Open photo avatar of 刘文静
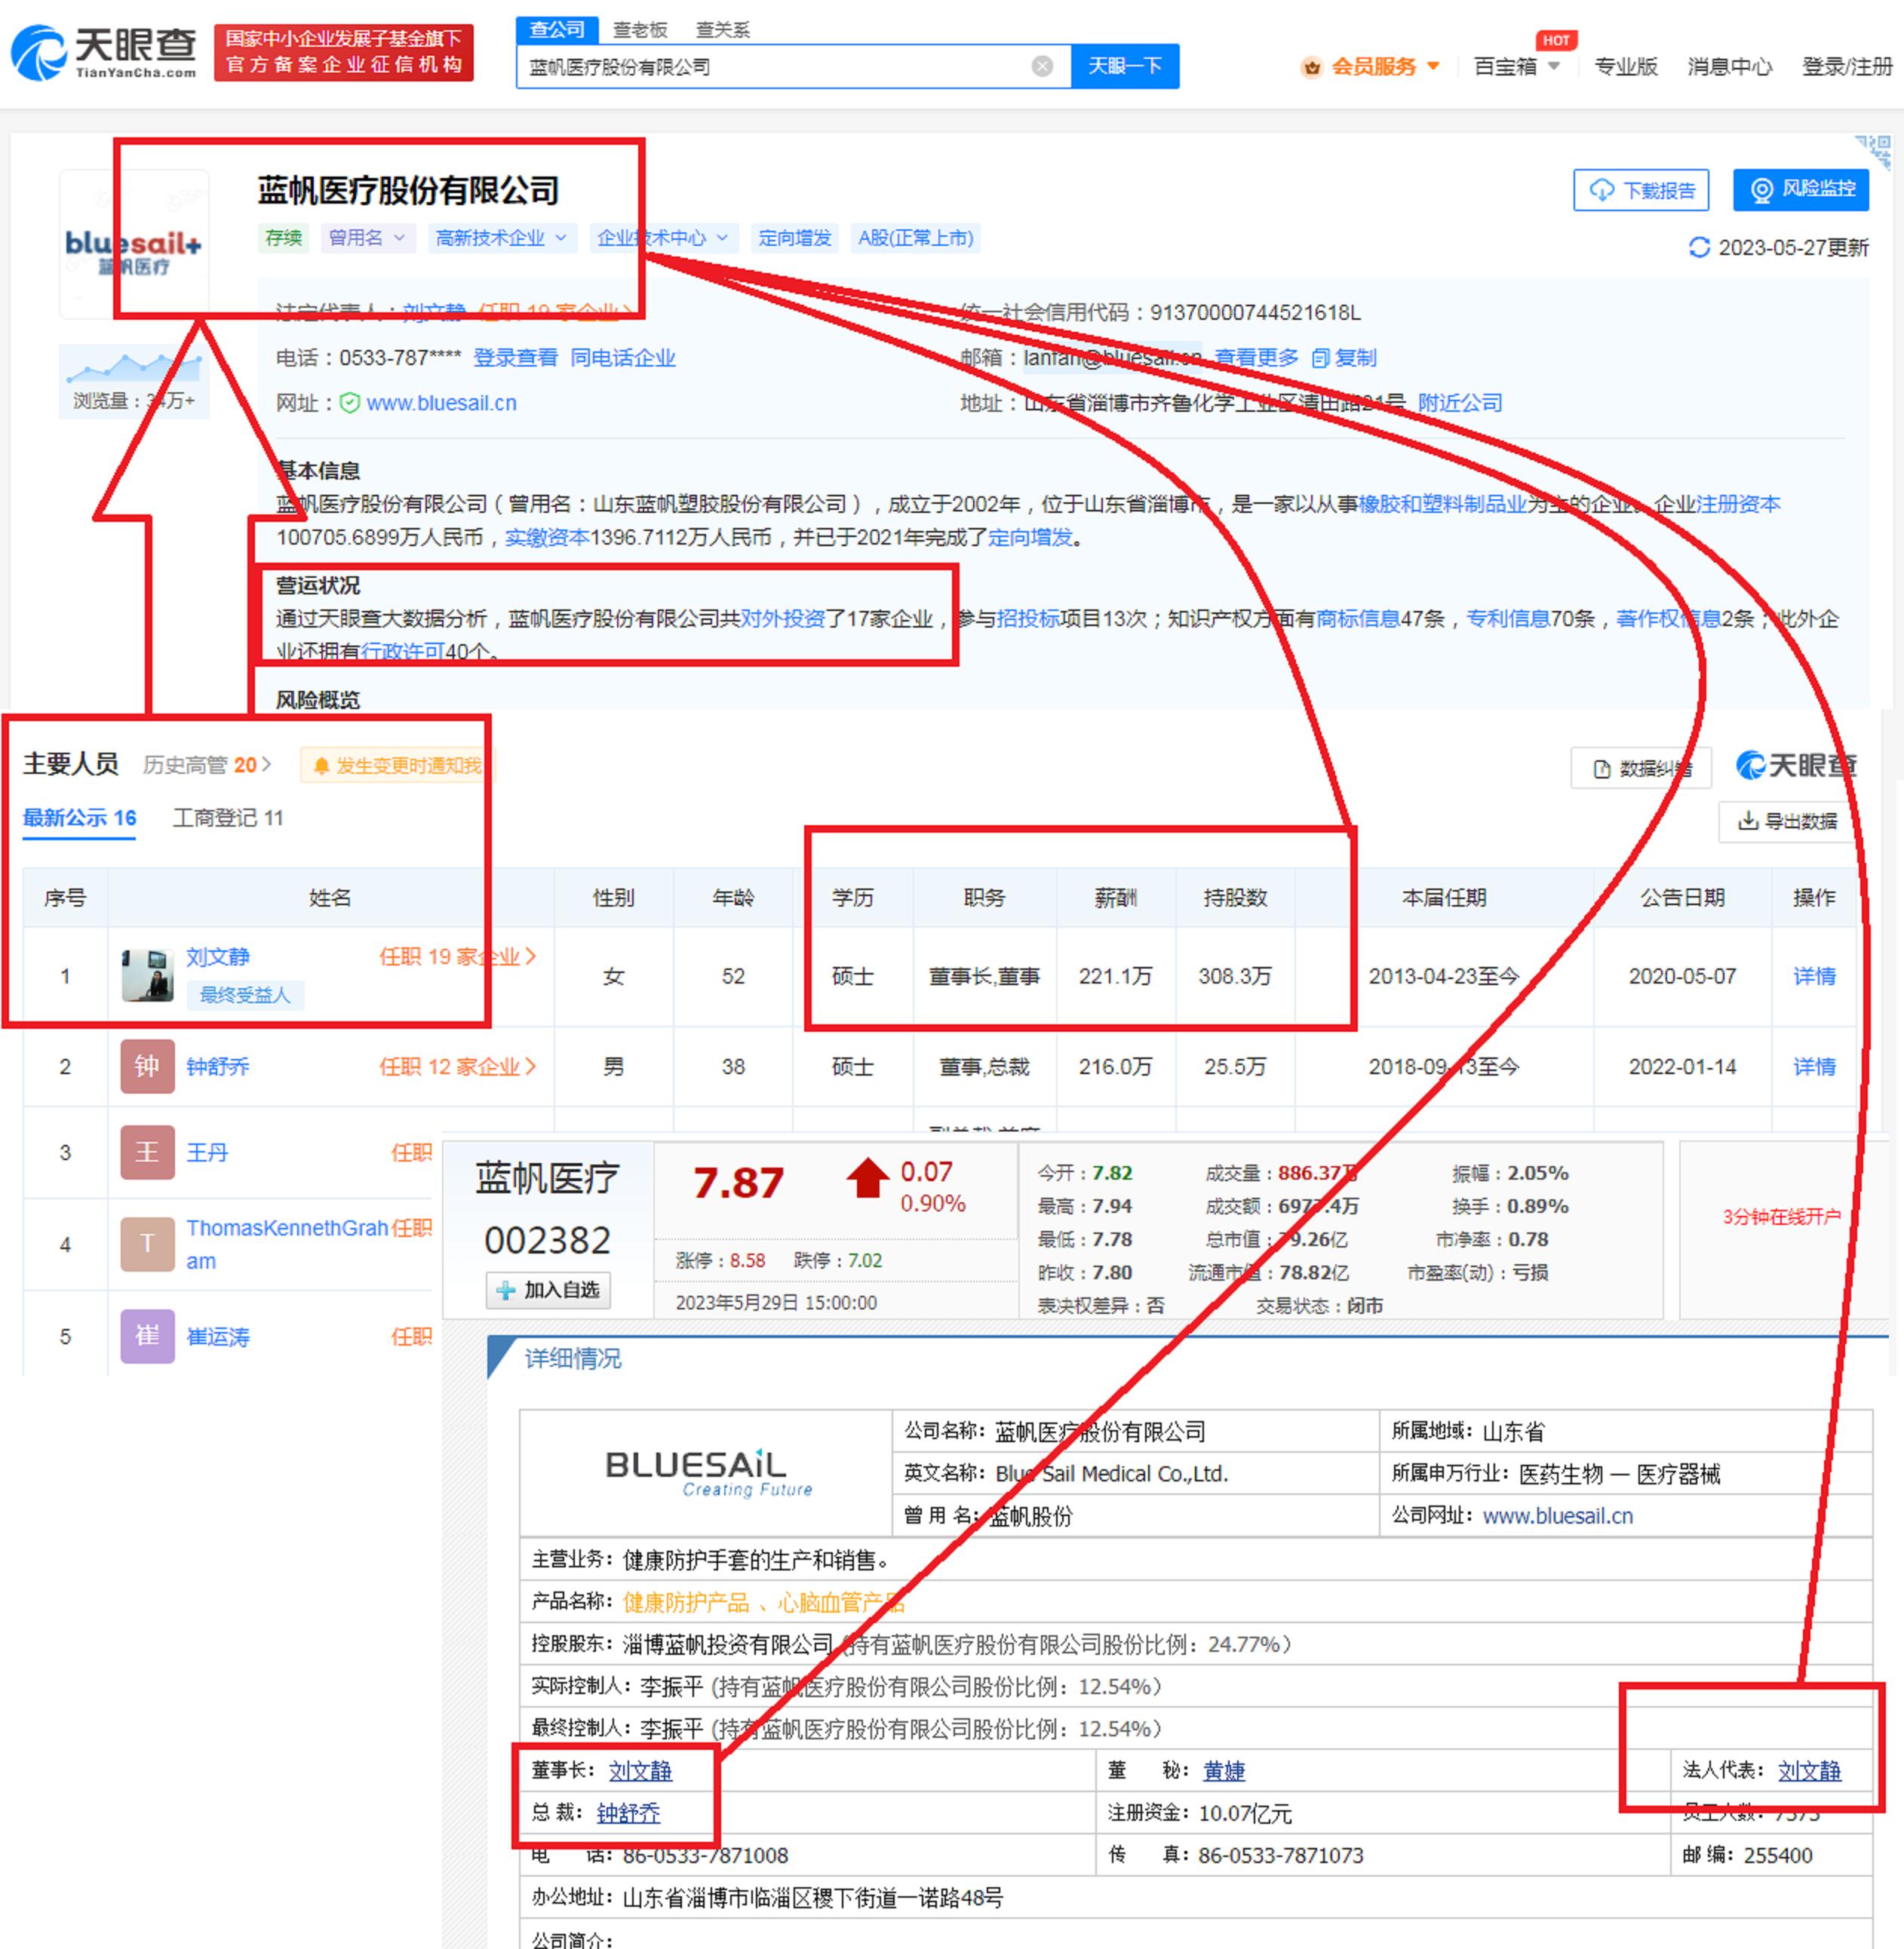The image size is (1904, 1949). pyautogui.click(x=147, y=975)
